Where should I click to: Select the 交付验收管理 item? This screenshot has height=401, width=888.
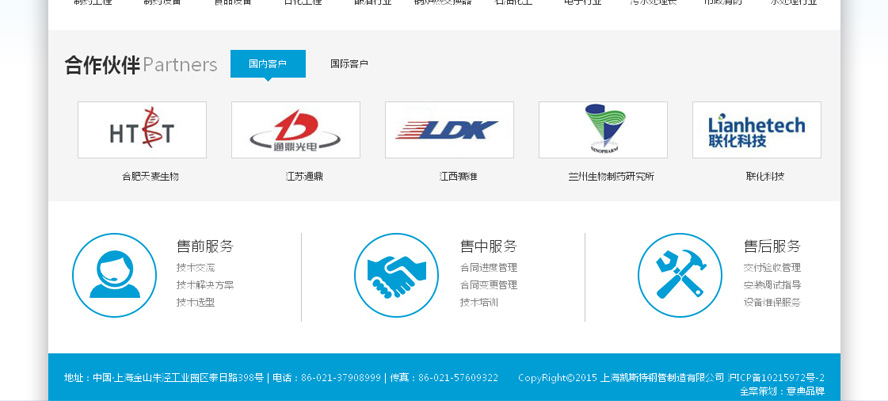click(772, 268)
